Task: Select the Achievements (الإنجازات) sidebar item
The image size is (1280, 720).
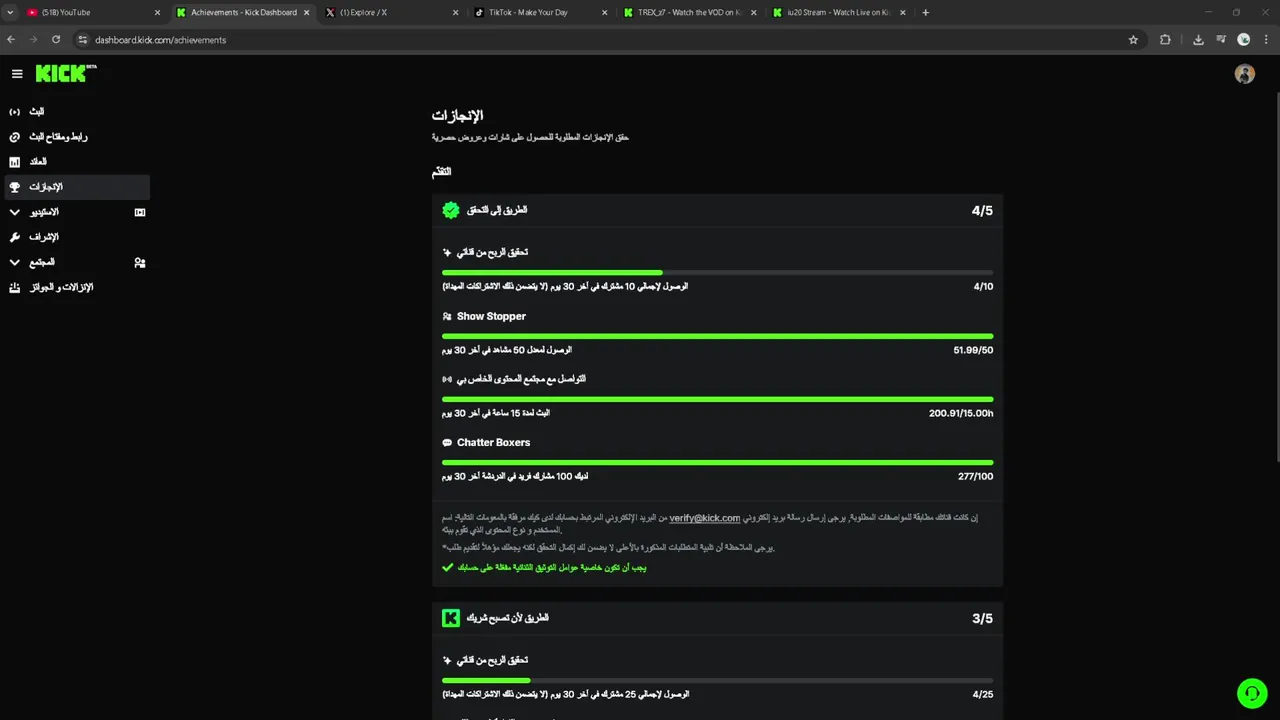Action: 45,187
